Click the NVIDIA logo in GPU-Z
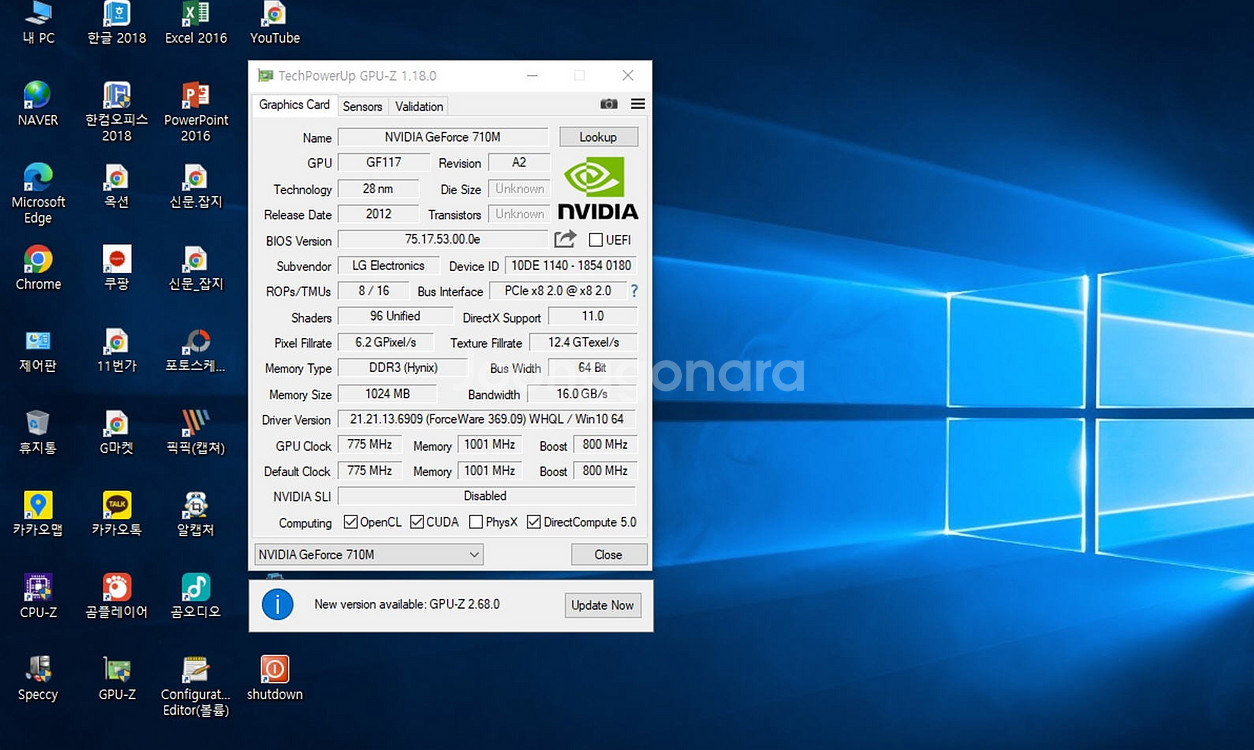This screenshot has height=750, width=1254. pyautogui.click(x=598, y=188)
